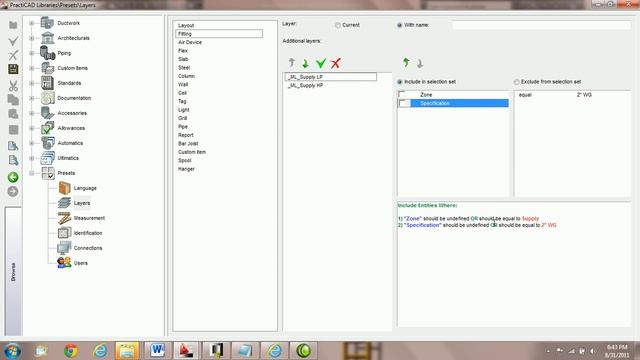The width and height of the screenshot is (640, 360).
Task: Expand the Standards tree node
Action: click(x=32, y=83)
